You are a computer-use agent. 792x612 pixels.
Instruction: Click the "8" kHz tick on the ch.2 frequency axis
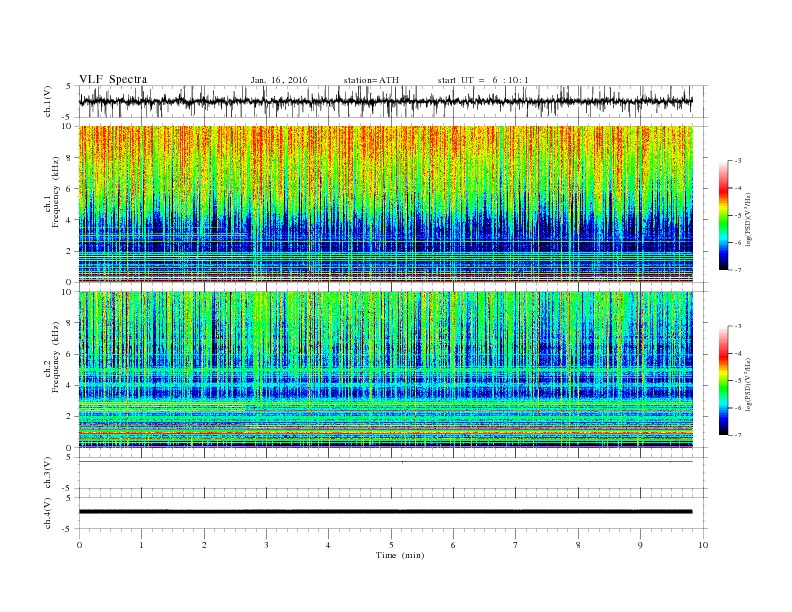coord(70,323)
